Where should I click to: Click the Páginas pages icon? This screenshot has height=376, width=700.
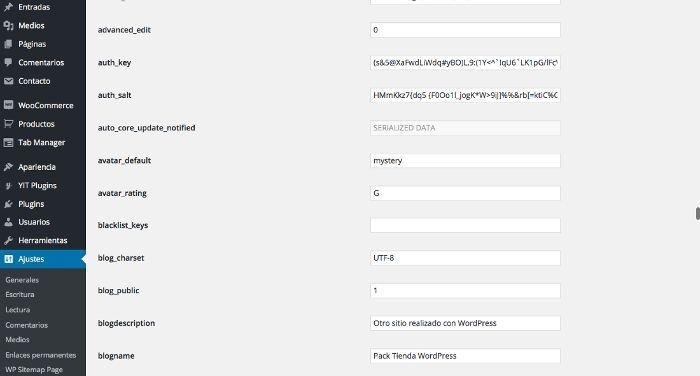coord(8,44)
